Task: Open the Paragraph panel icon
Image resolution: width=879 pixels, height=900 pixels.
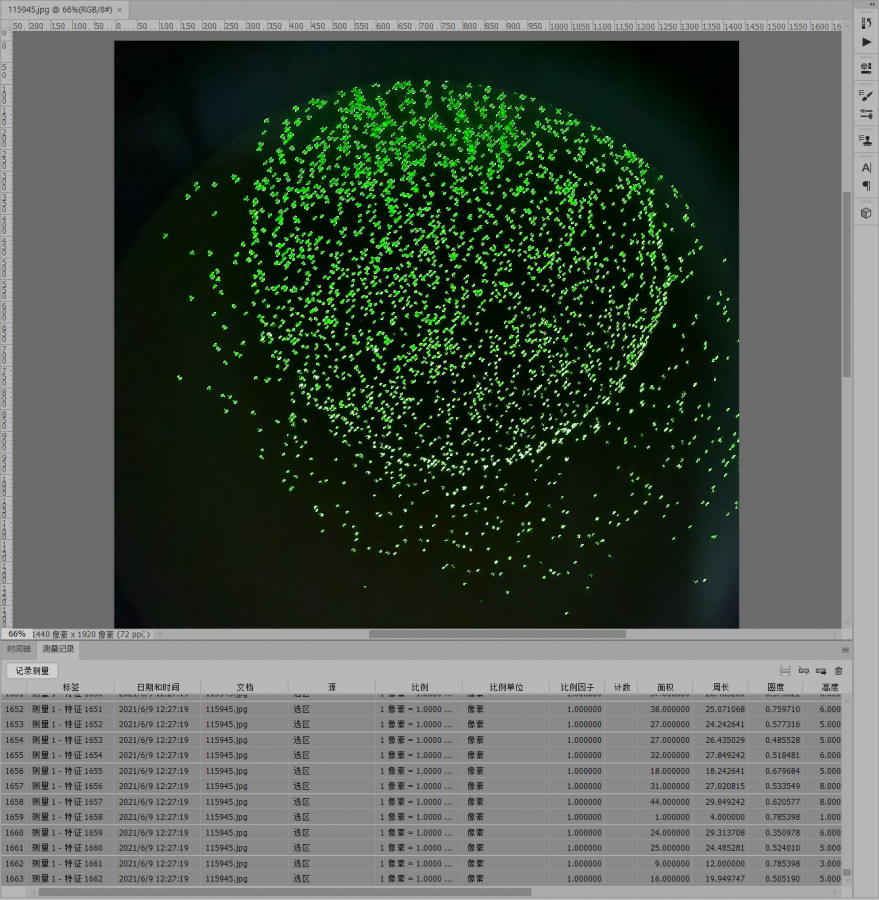Action: (x=866, y=186)
